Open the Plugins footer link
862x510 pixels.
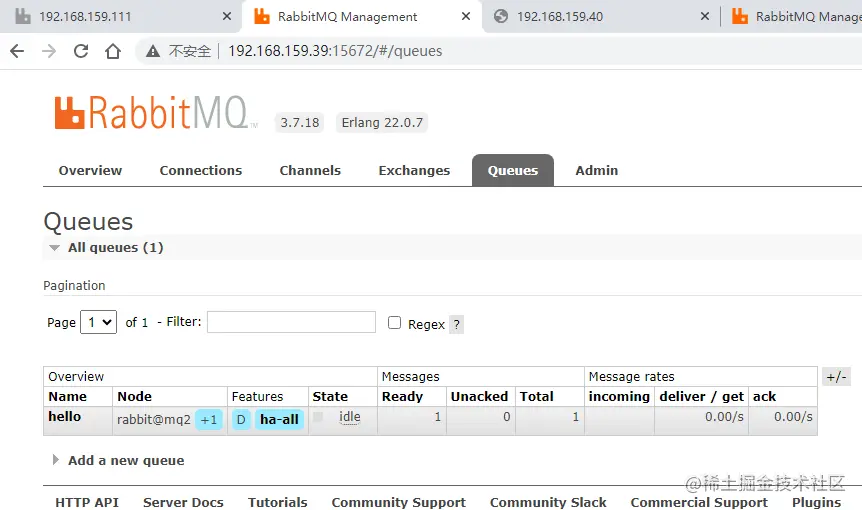click(816, 502)
